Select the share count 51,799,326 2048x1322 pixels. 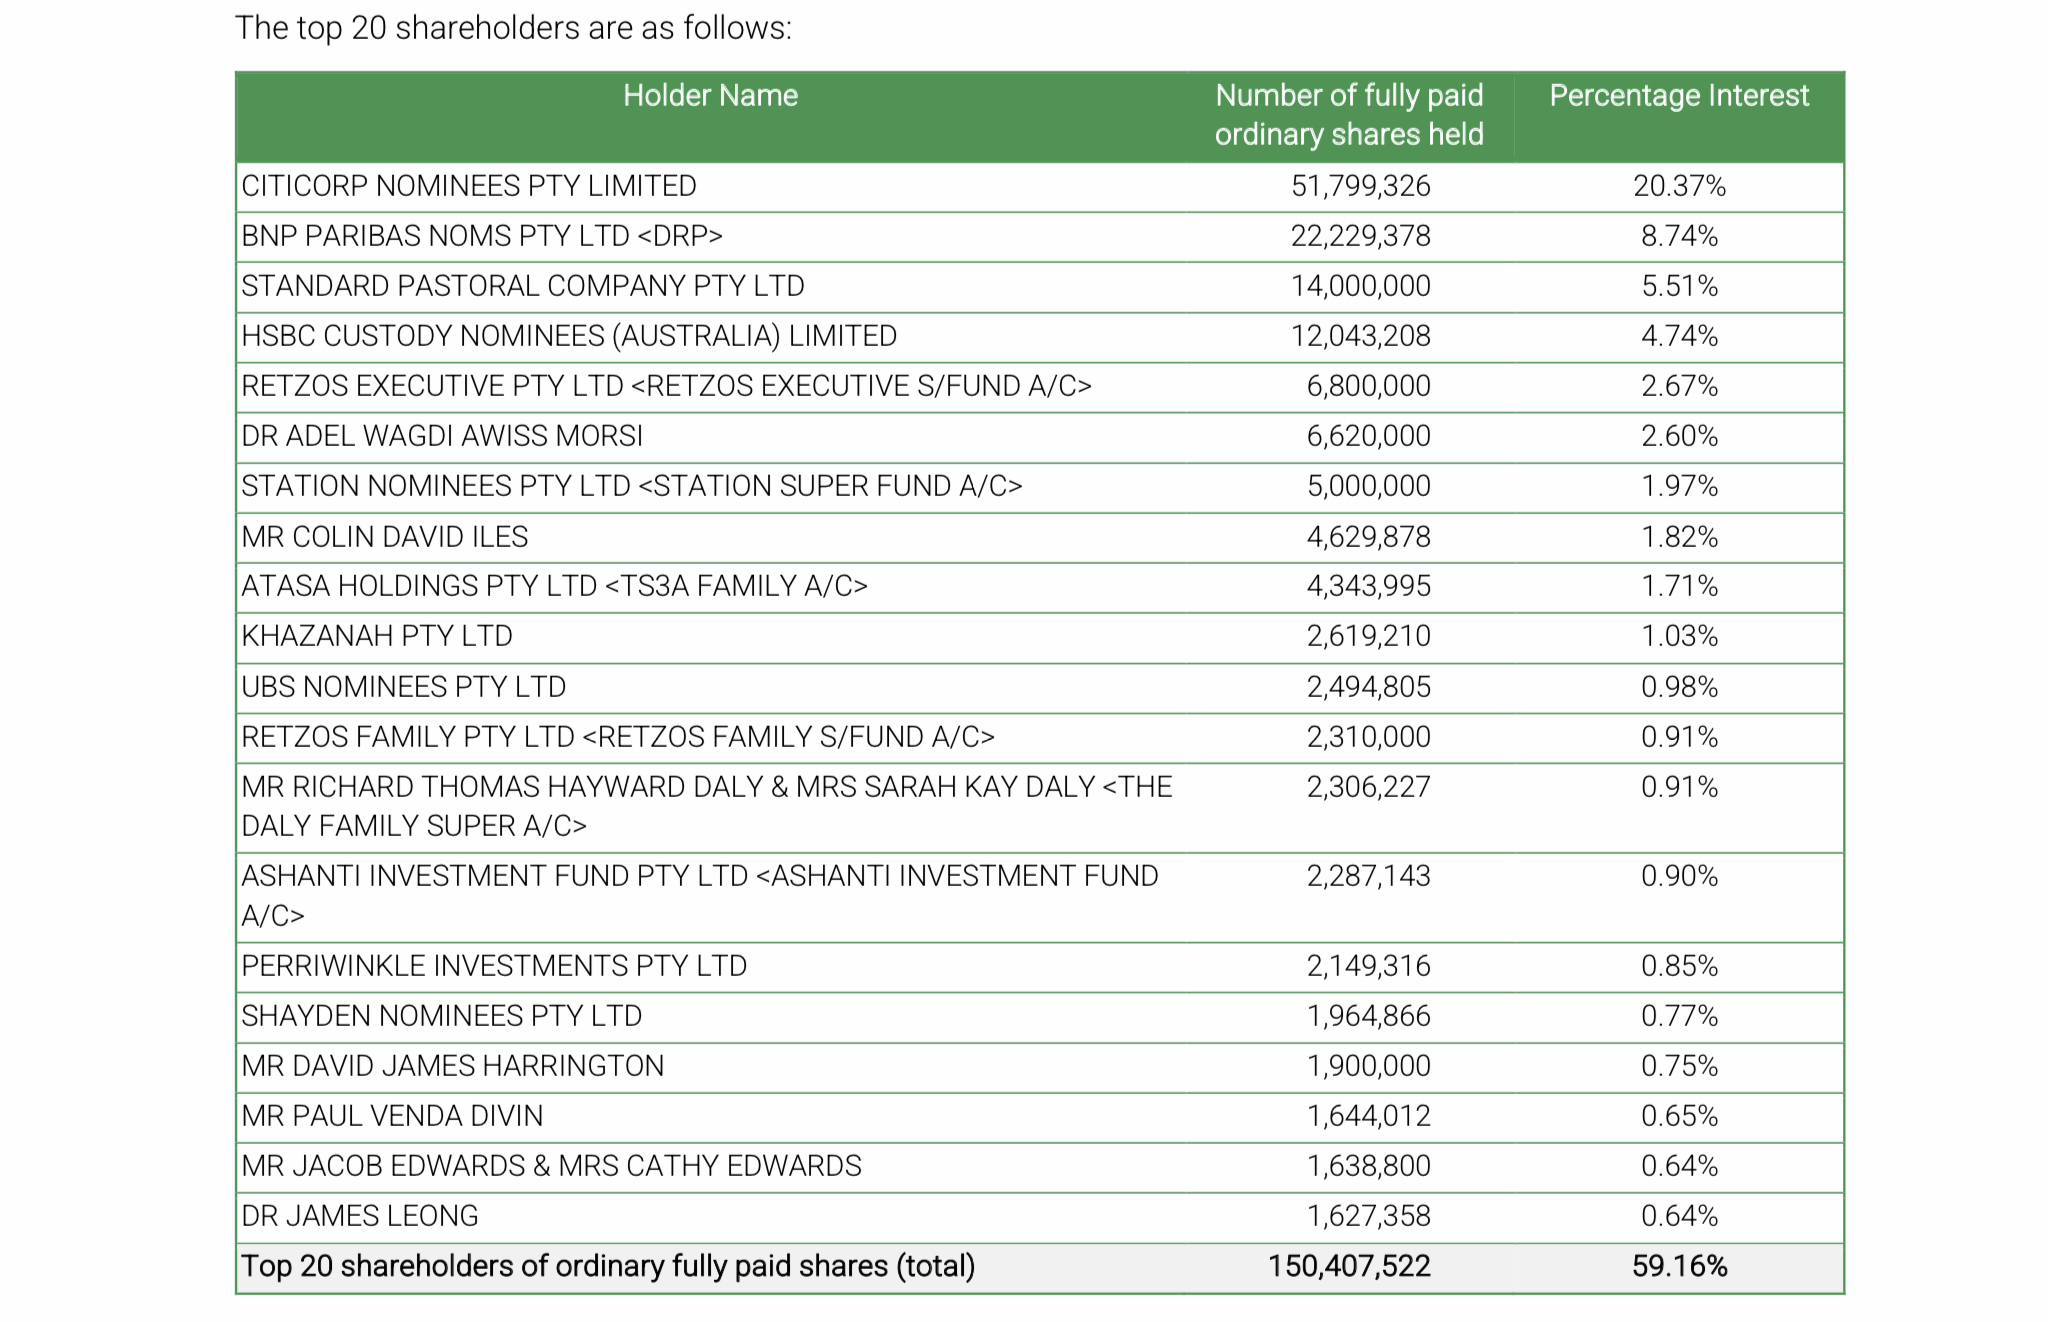point(1360,186)
